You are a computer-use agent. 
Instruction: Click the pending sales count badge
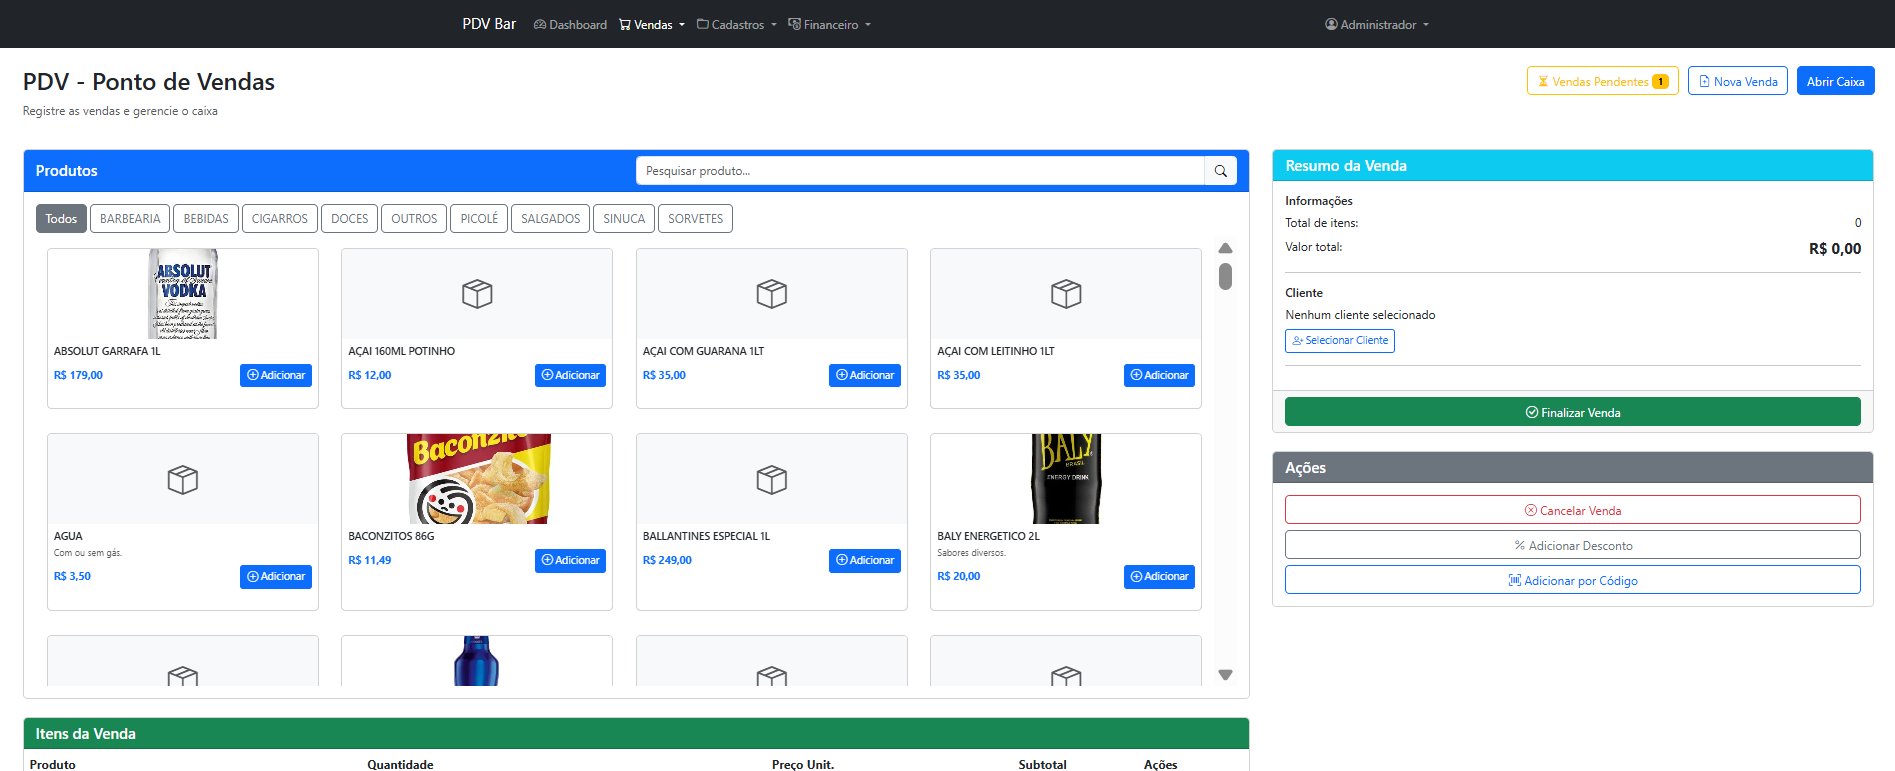pos(1660,82)
